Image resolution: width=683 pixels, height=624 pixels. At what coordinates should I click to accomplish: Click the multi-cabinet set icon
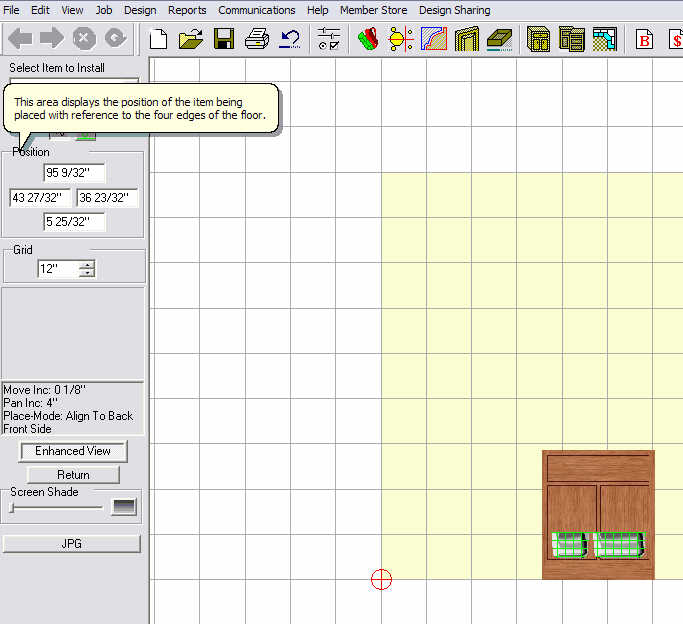[x=571, y=39]
